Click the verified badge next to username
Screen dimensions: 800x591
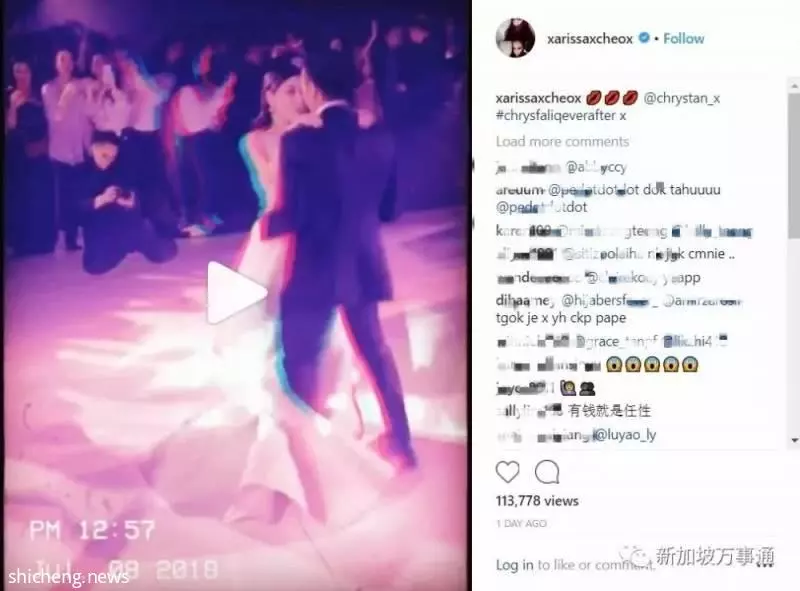(x=644, y=38)
